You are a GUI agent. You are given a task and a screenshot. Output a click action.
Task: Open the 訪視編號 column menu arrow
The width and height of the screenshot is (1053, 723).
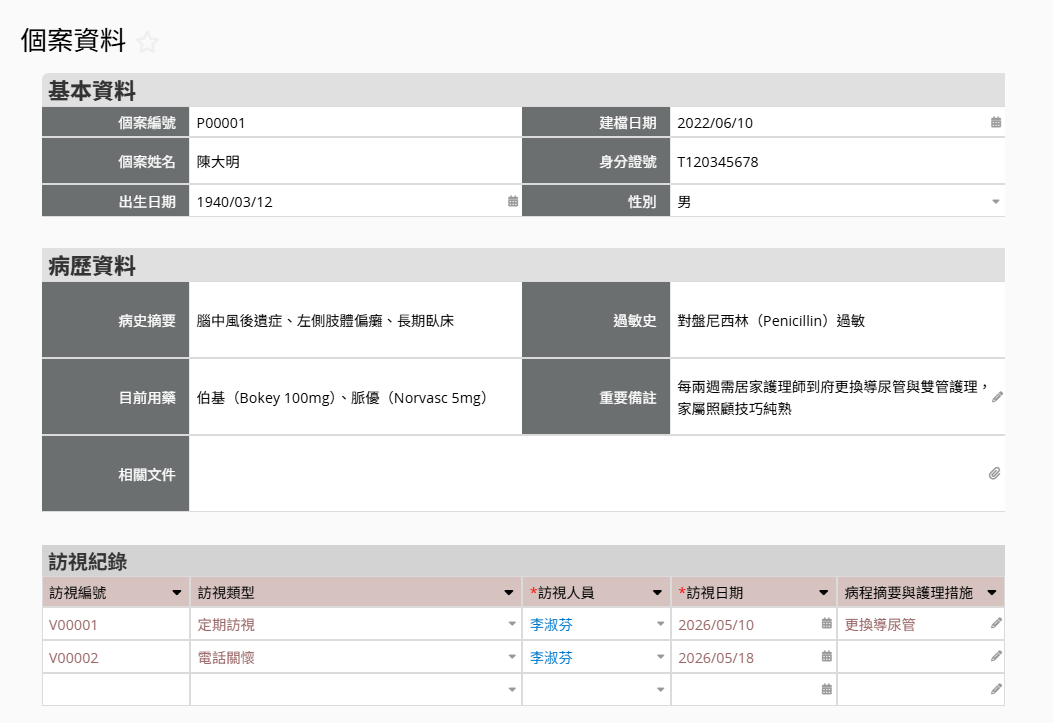(177, 593)
